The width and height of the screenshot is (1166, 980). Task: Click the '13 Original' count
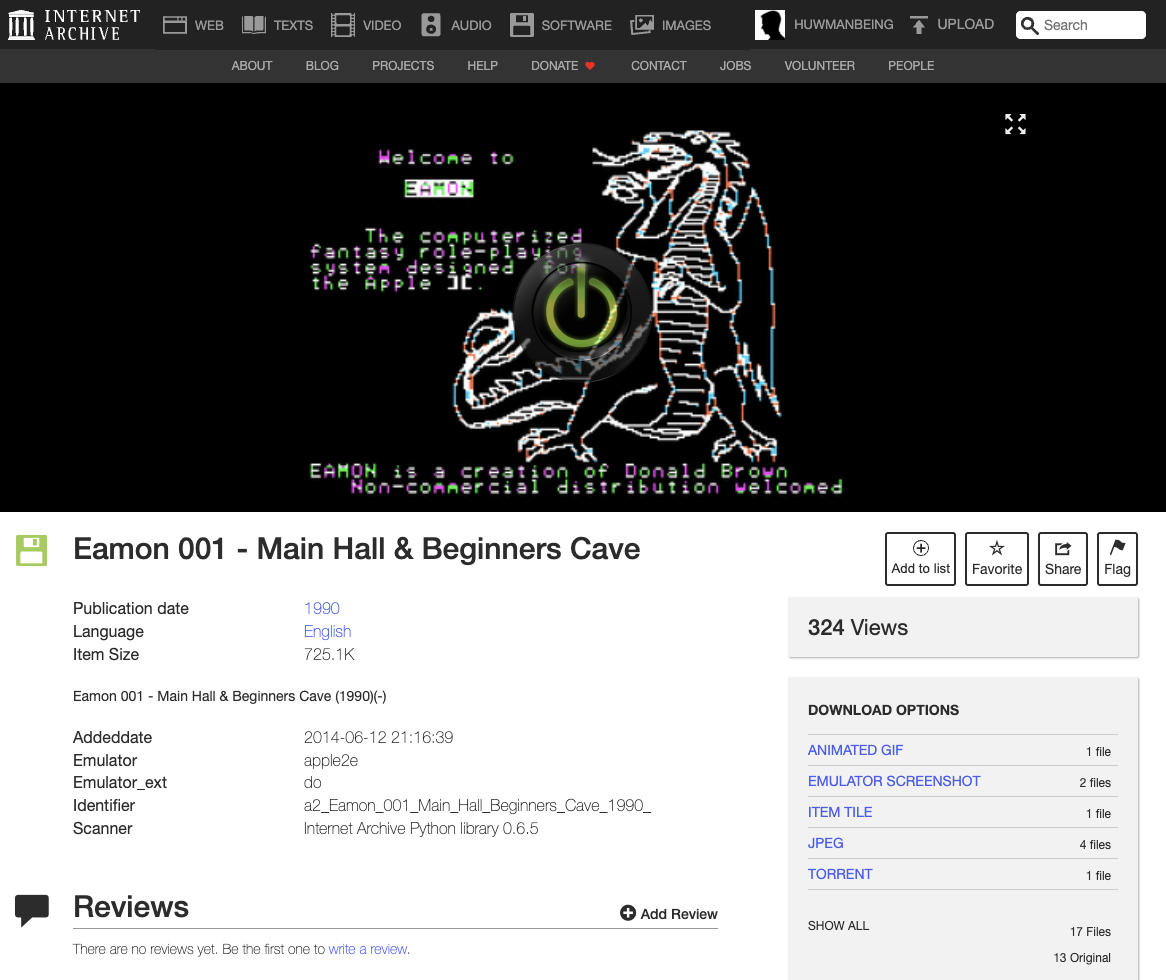click(1082, 958)
